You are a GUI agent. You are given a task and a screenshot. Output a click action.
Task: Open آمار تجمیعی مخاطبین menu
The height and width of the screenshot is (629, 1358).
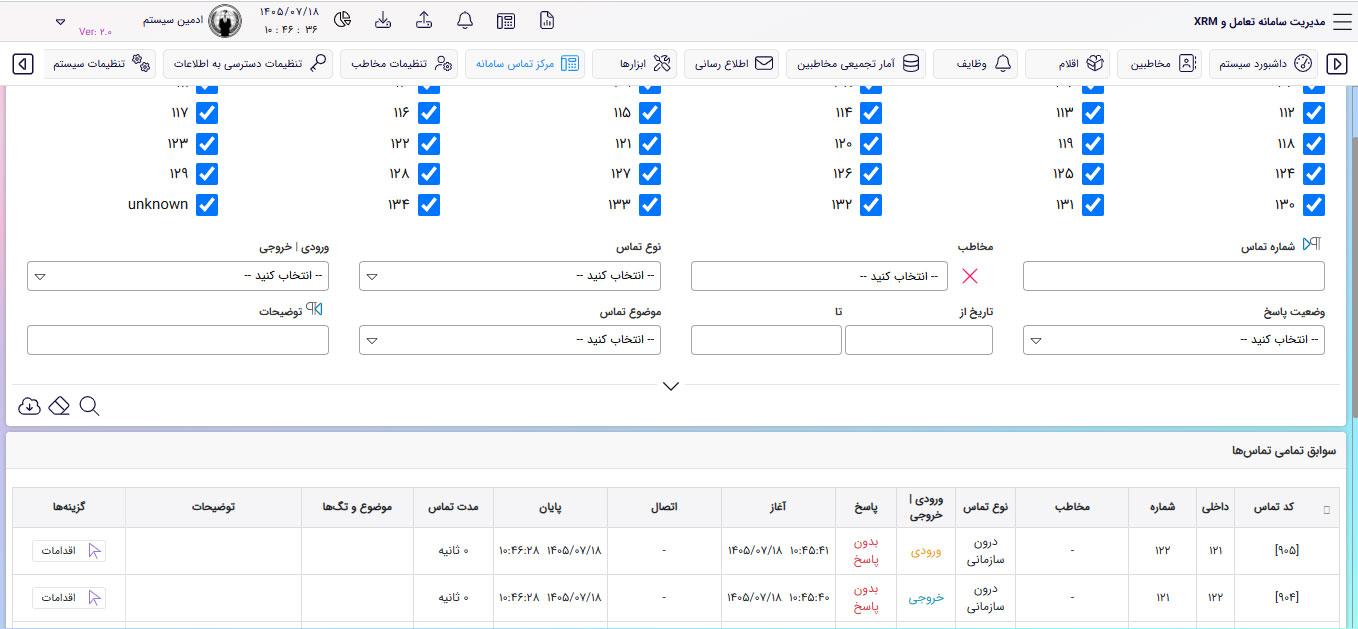tap(856, 64)
